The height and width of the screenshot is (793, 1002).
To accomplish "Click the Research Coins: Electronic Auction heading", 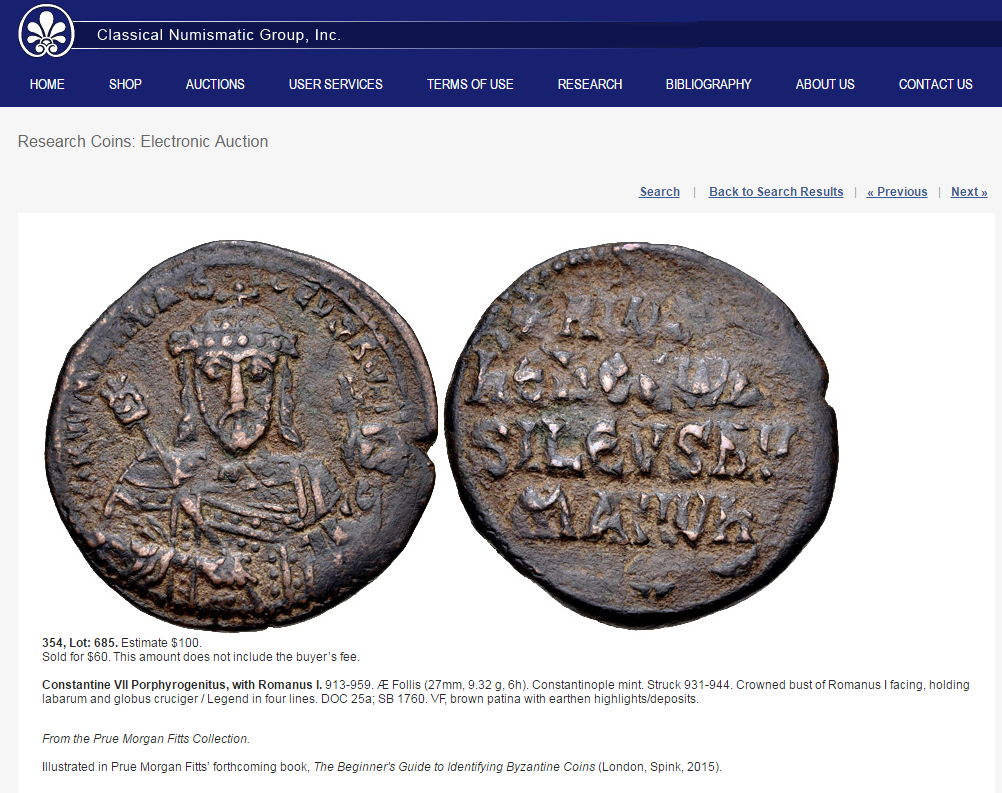I will [x=143, y=141].
